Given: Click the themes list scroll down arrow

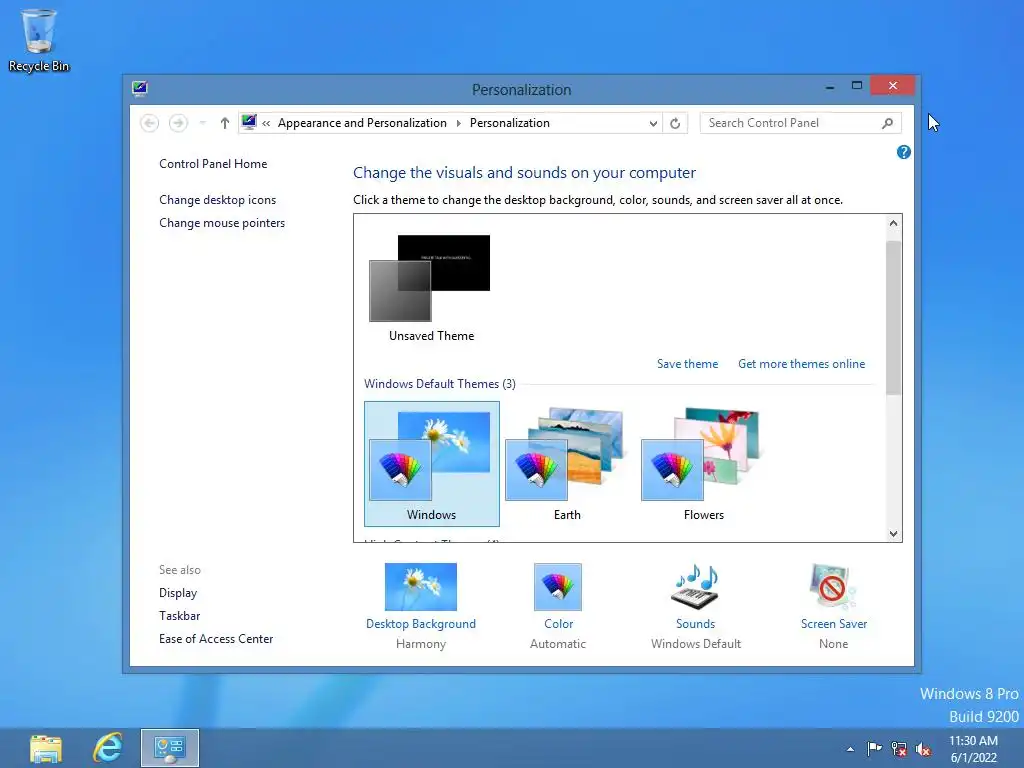Looking at the screenshot, I should pos(893,534).
